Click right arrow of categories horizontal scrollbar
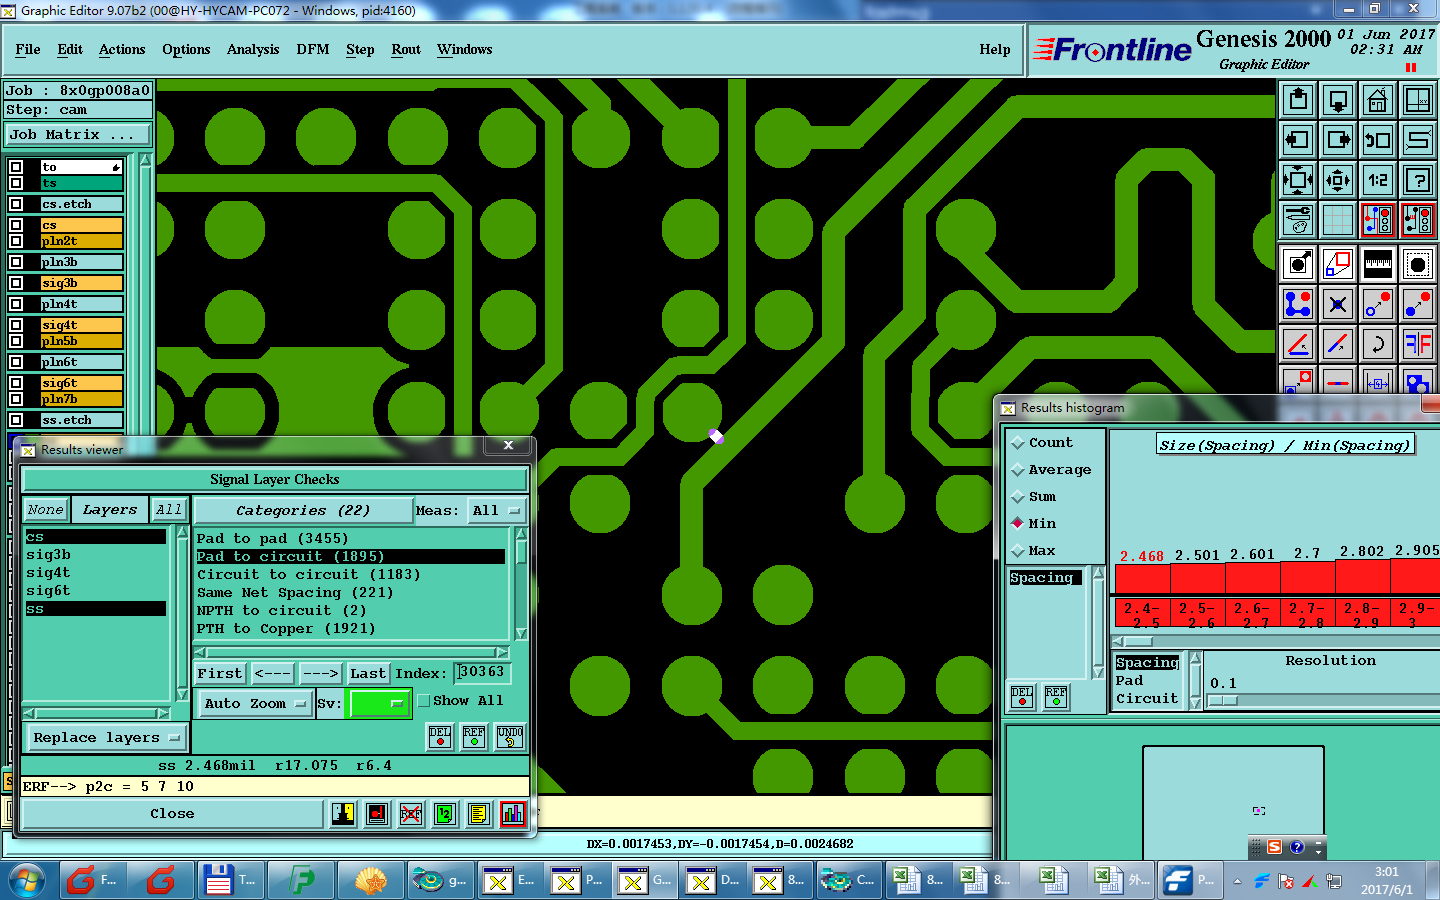Screen dimensions: 1440x900 (x=503, y=653)
